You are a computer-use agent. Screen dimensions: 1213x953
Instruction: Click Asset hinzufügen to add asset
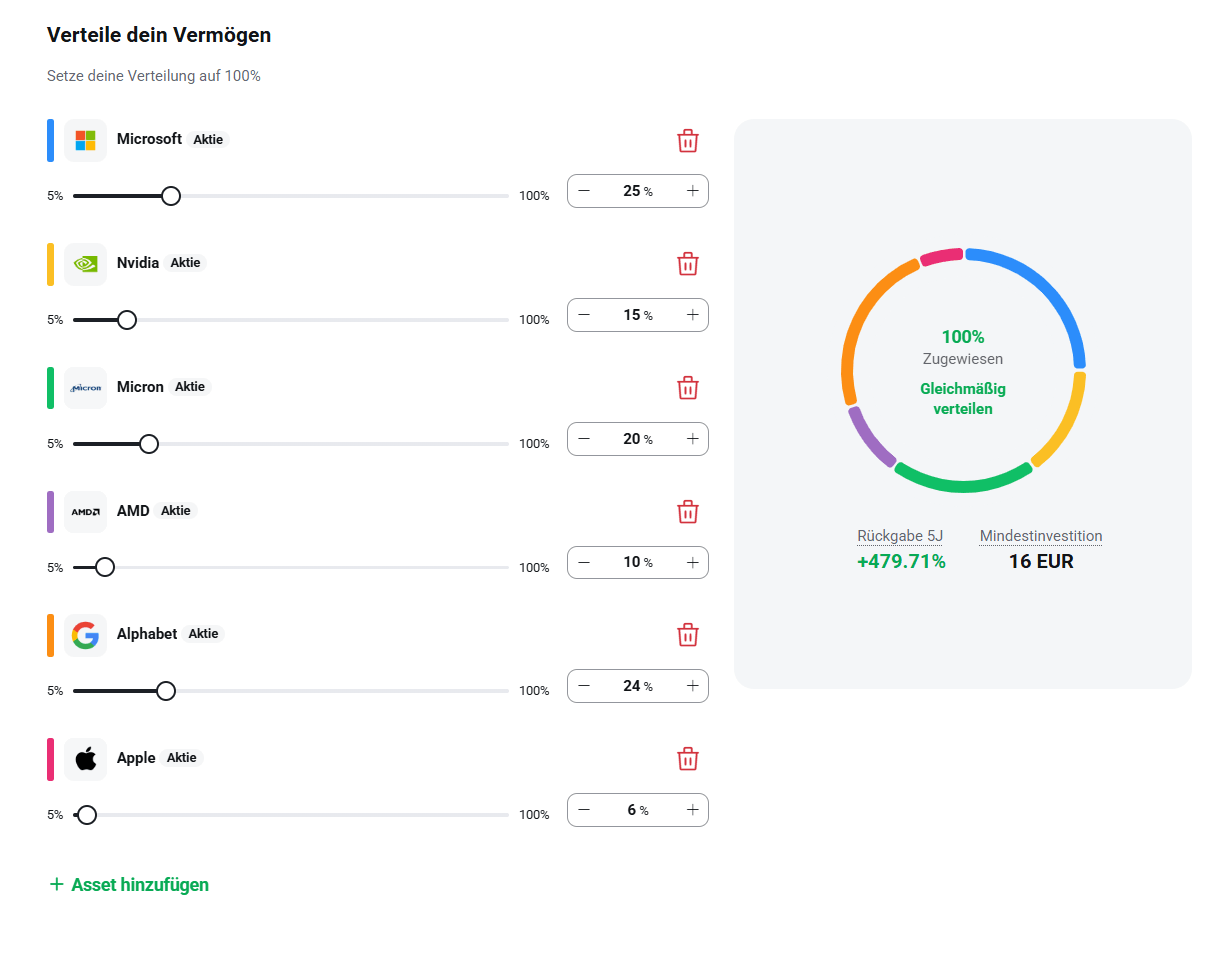click(129, 884)
